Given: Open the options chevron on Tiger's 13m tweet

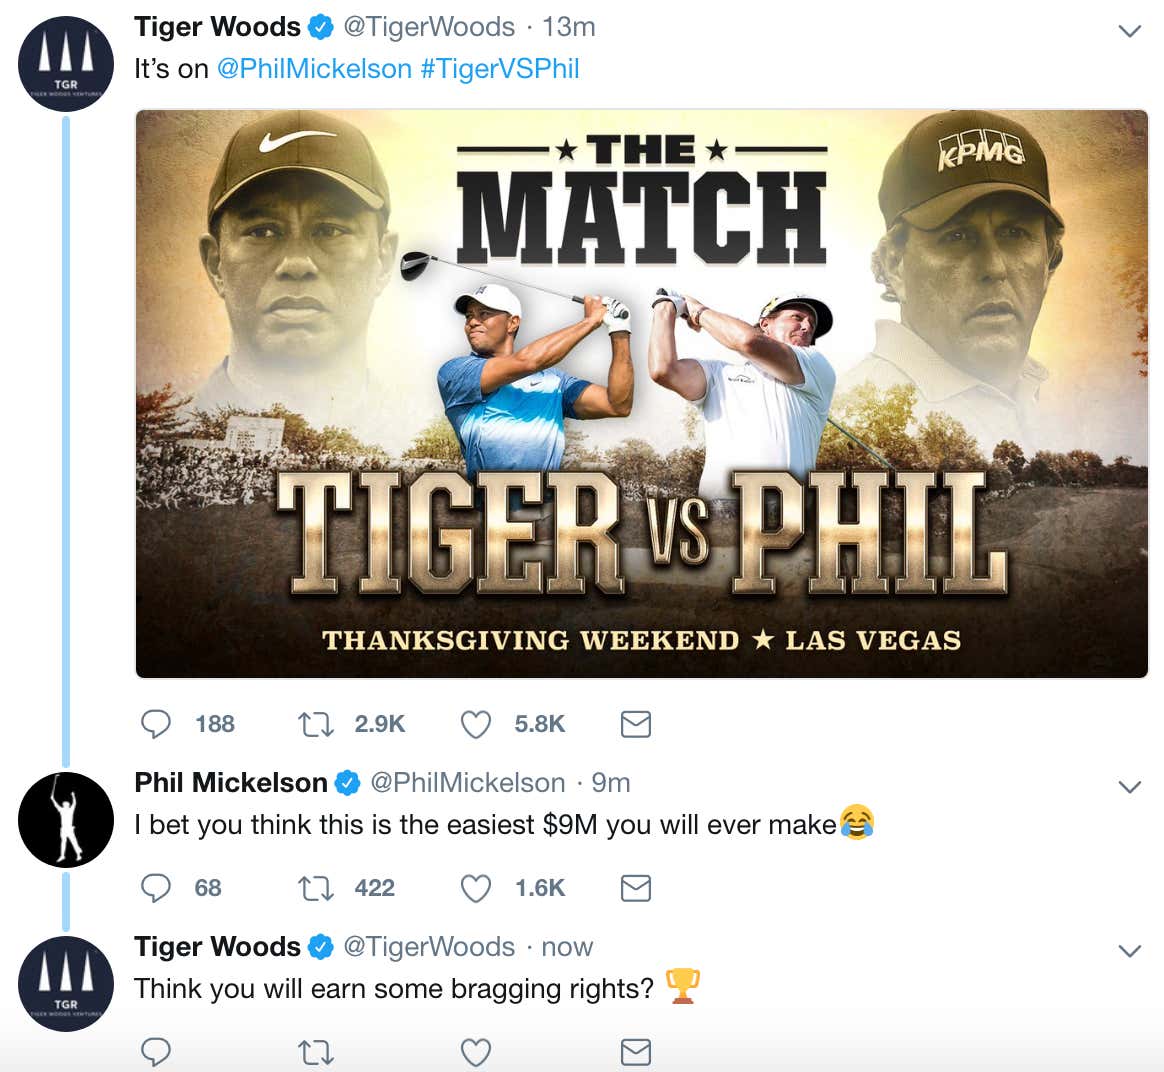Looking at the screenshot, I should point(1129,30).
